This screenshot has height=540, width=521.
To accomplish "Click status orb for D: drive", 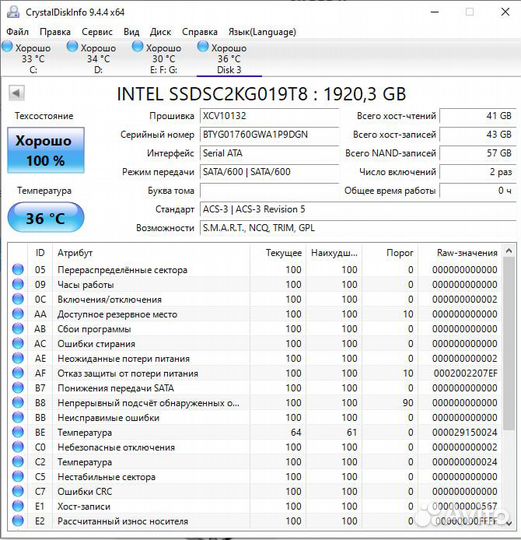I will coord(72,46).
